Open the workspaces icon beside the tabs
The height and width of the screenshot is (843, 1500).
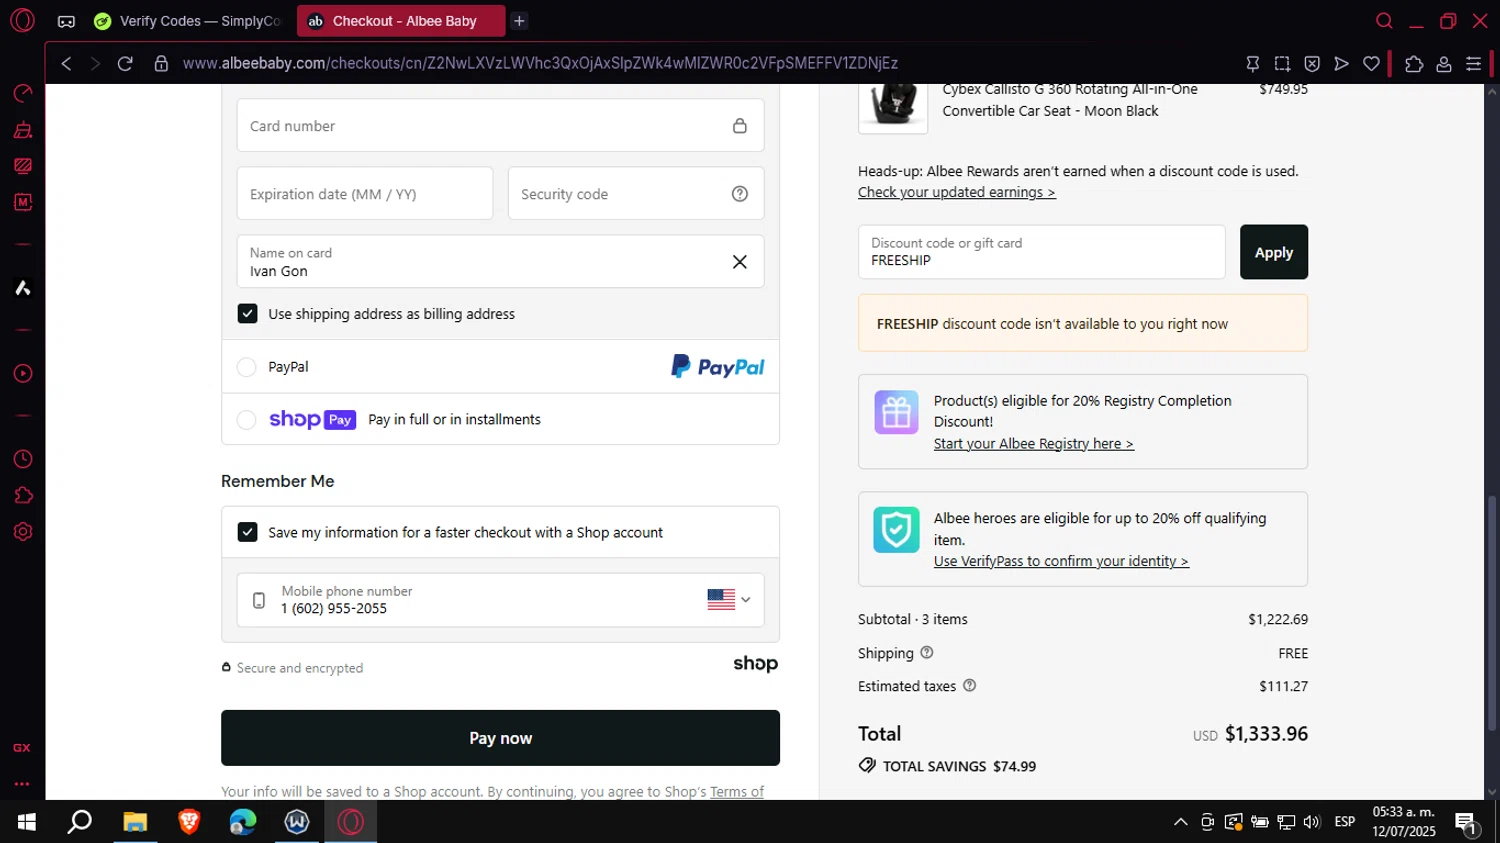66,21
